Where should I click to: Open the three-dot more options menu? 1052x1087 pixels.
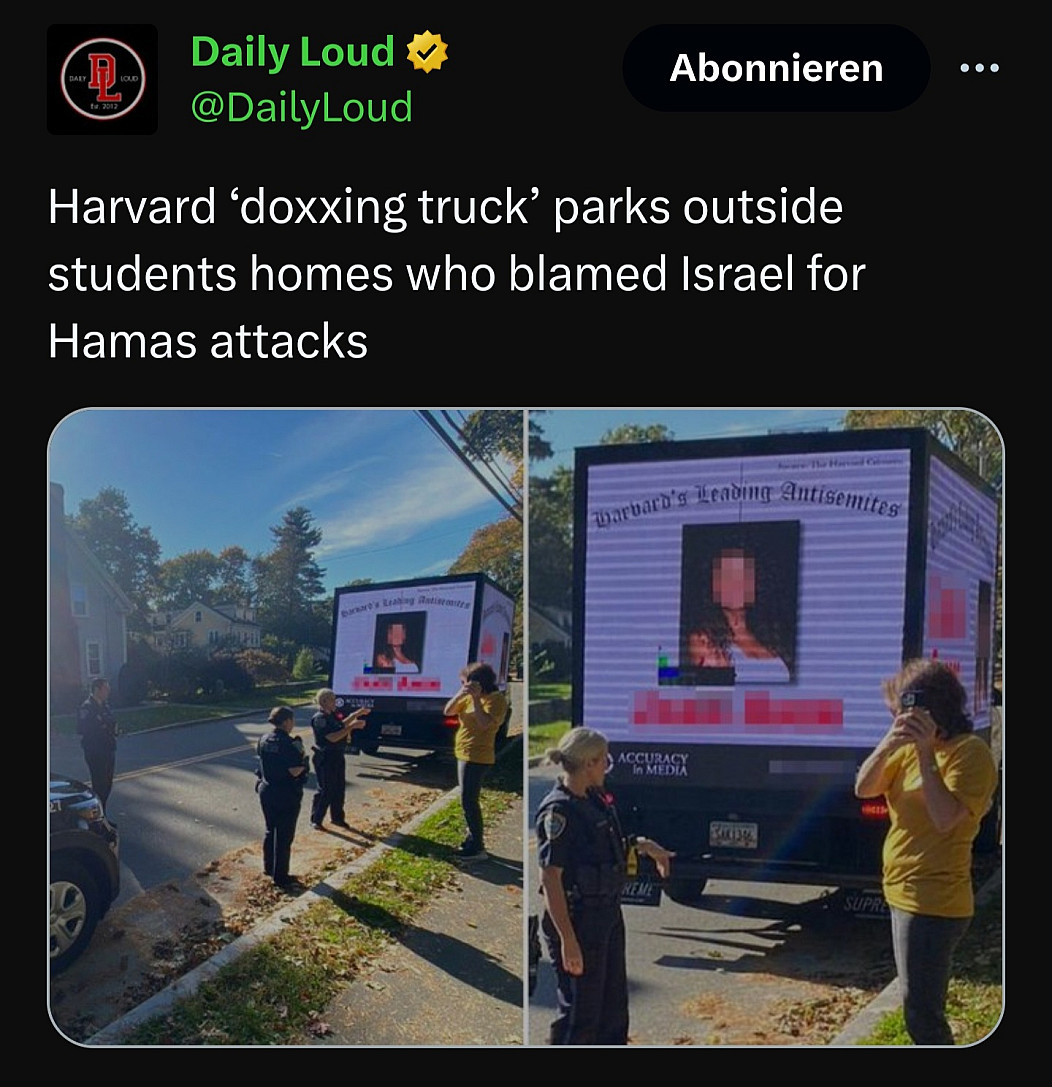coord(979,68)
